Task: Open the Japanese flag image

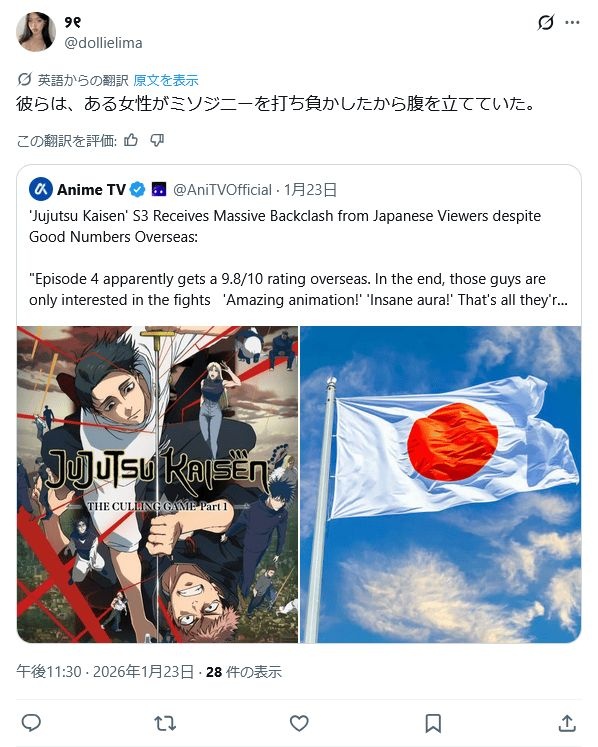Action: 441,485
